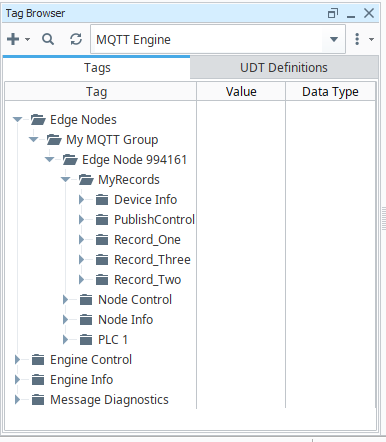Open the add tag dropdown arrow

click(27, 39)
